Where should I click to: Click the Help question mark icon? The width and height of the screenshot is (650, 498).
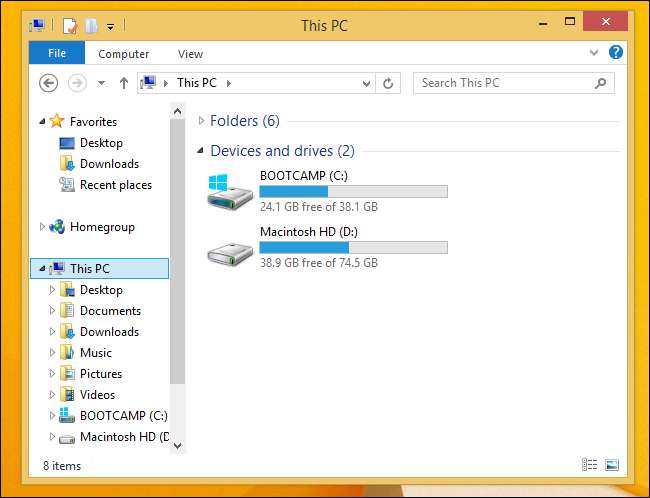616,53
